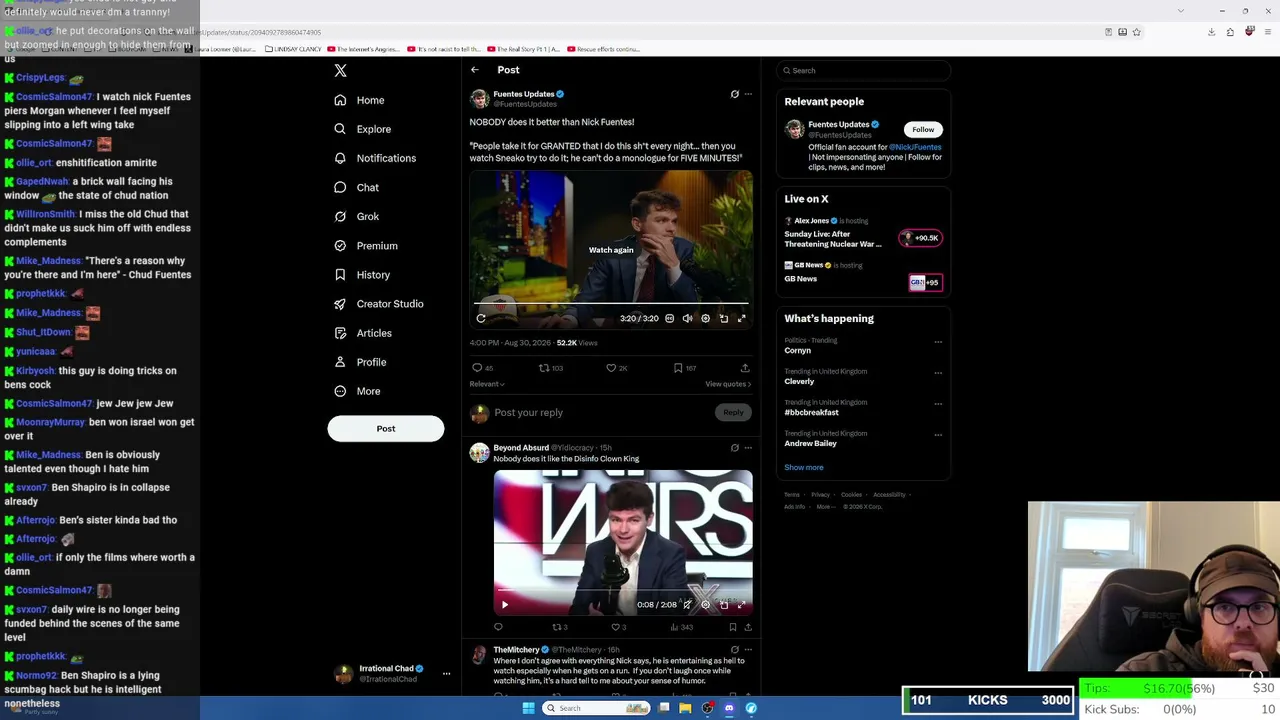Open the Creator Studio icon in sidebar
Screen dimensions: 1280x720
(340, 304)
